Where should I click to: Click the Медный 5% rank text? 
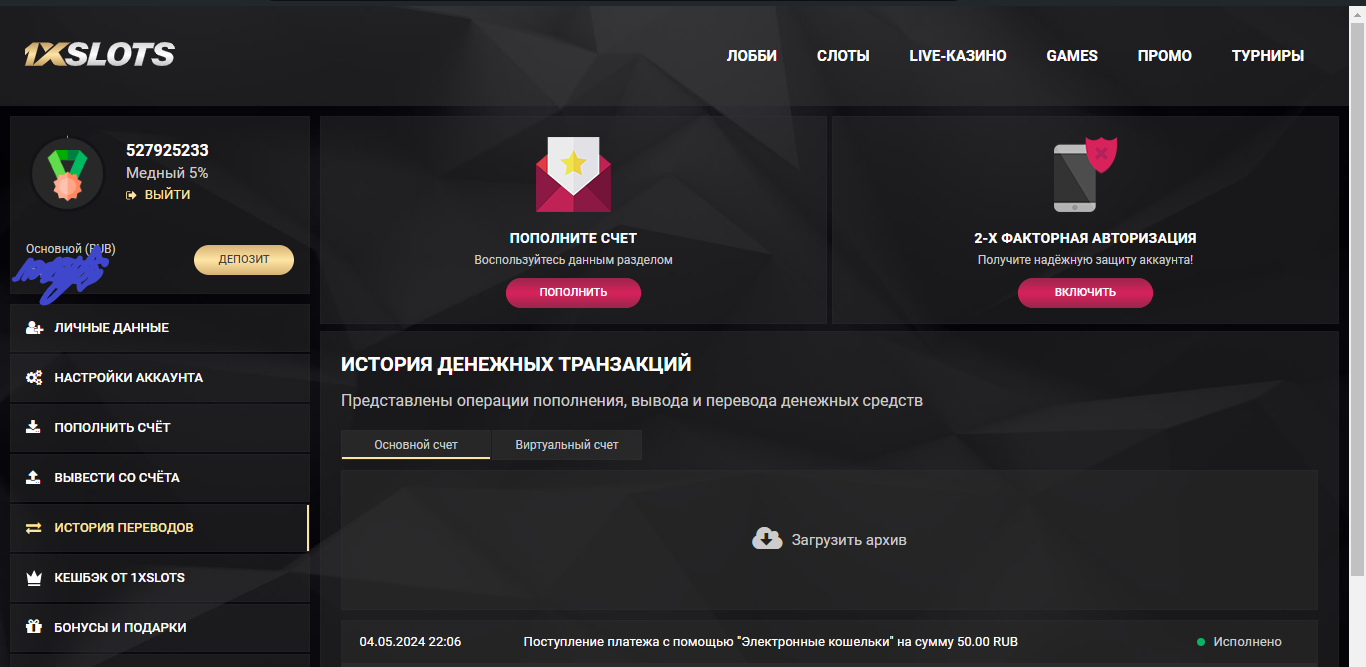(x=167, y=173)
